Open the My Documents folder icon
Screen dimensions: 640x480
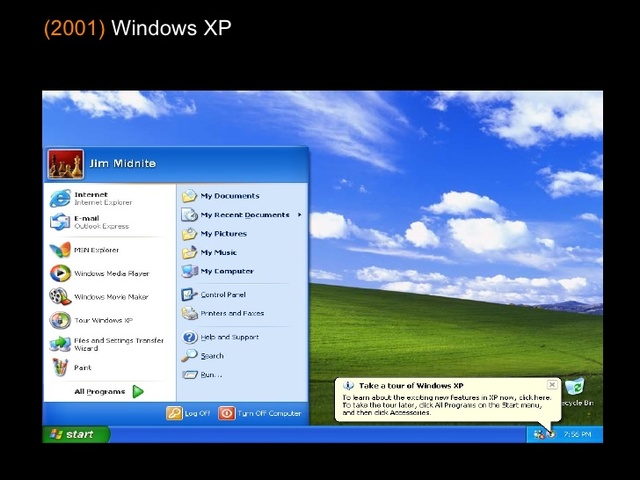pos(189,196)
